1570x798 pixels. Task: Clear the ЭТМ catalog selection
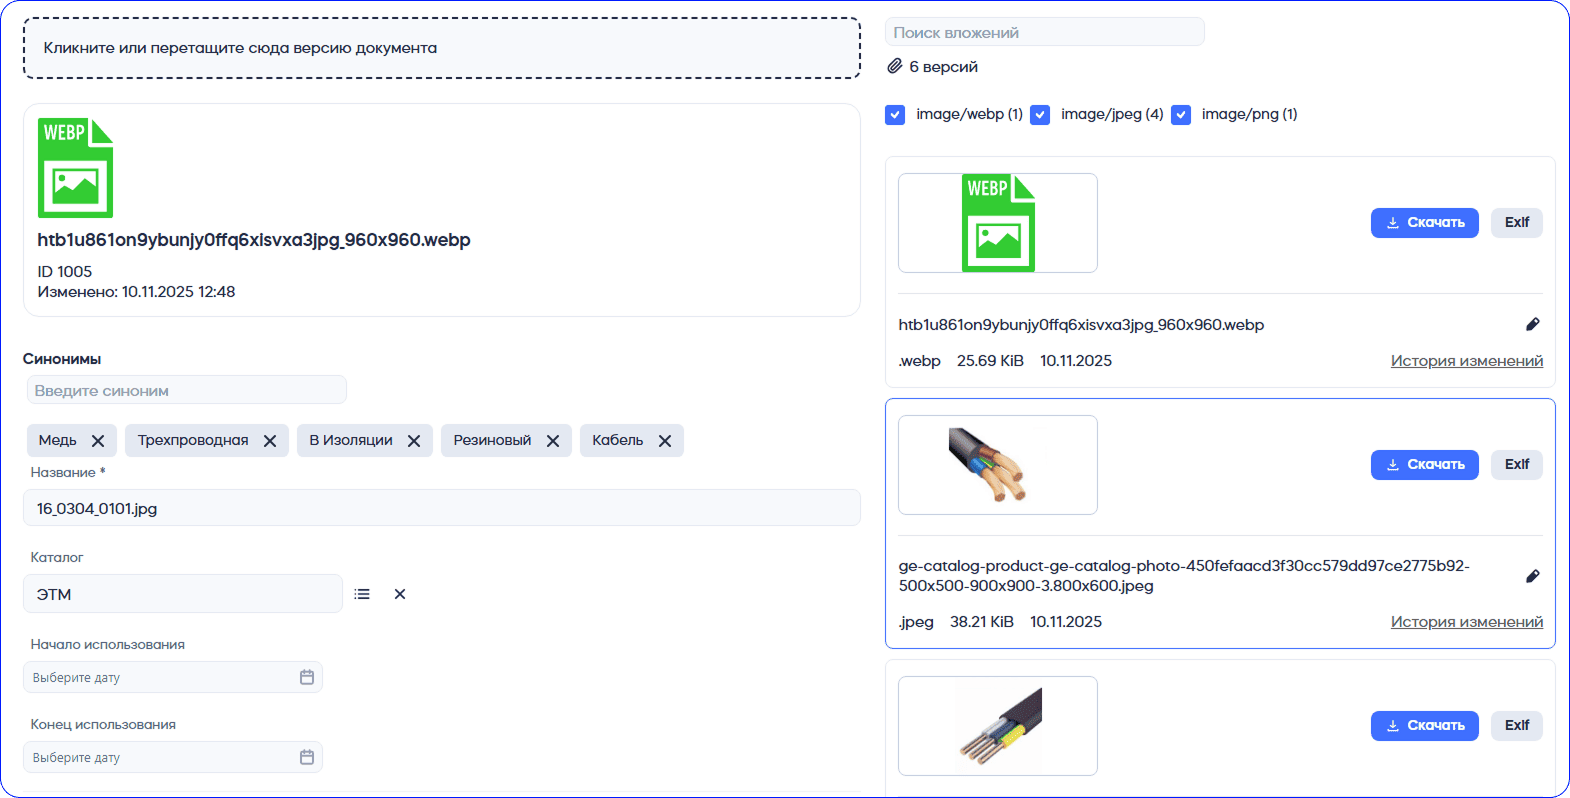400,594
